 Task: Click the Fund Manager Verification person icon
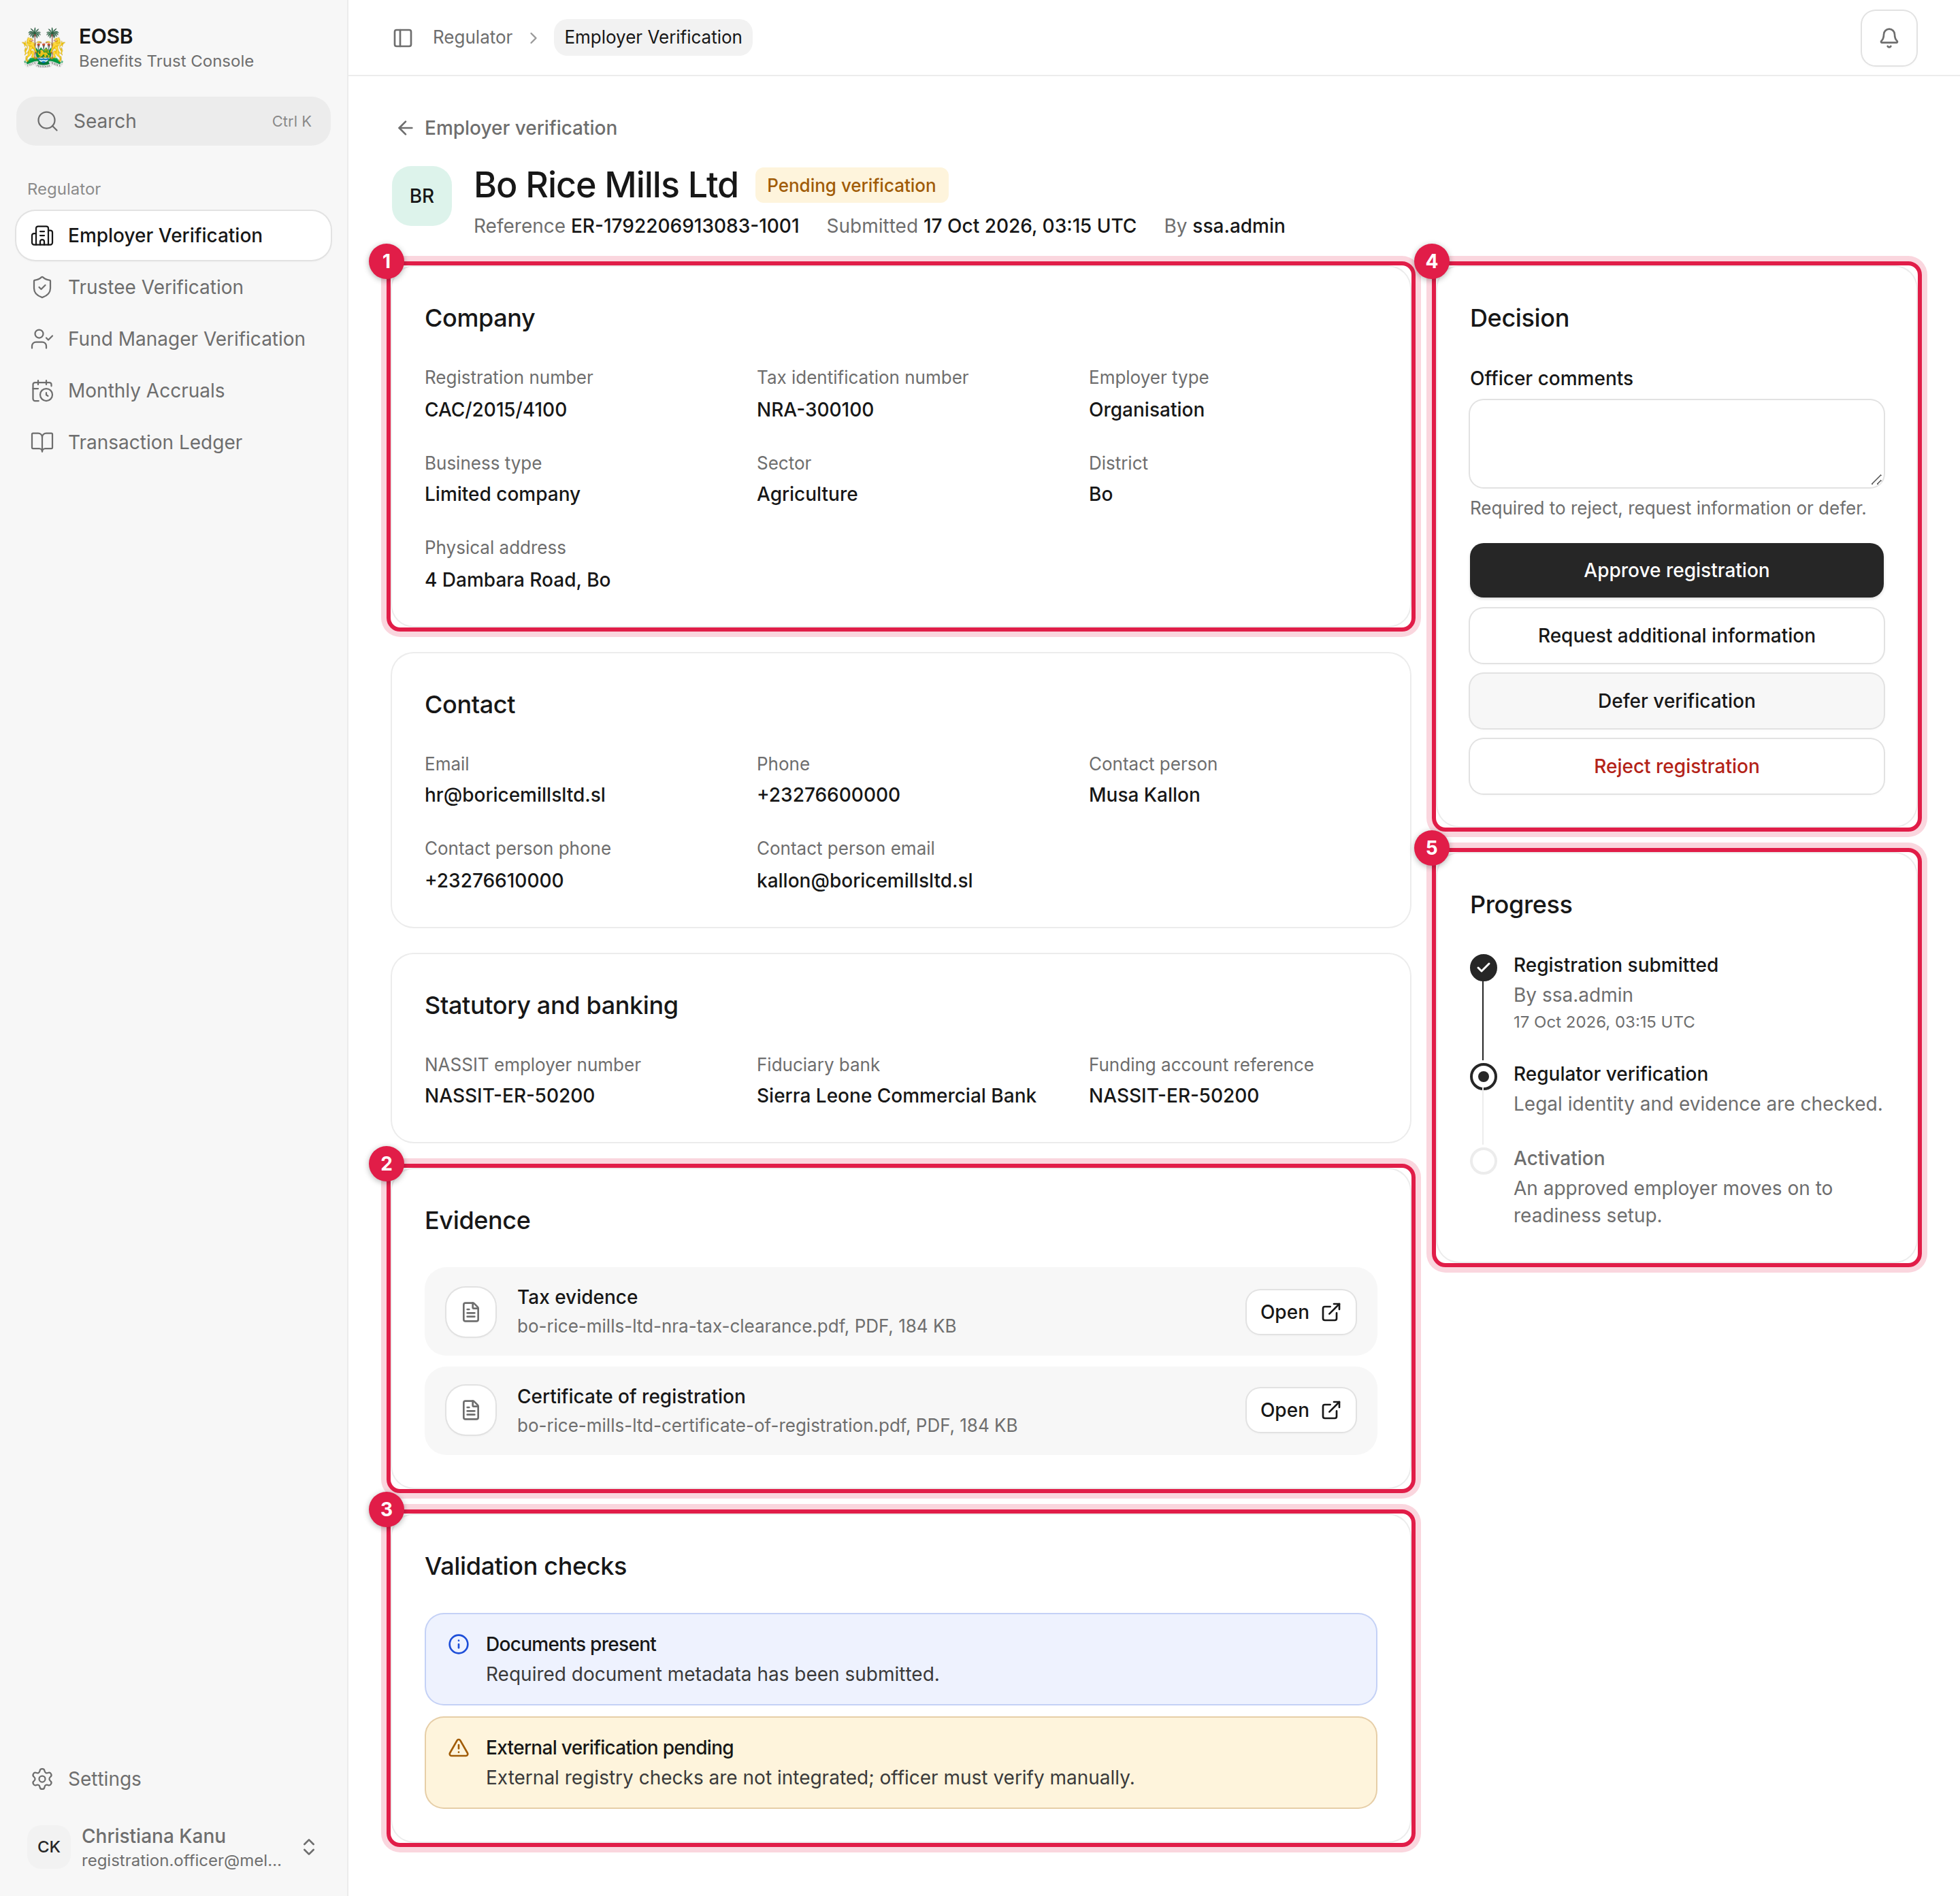(x=42, y=339)
